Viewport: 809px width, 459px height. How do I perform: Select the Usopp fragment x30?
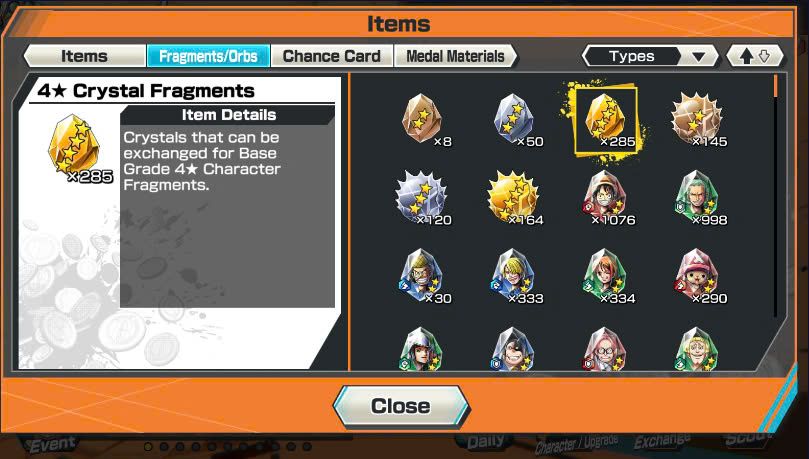click(x=423, y=276)
